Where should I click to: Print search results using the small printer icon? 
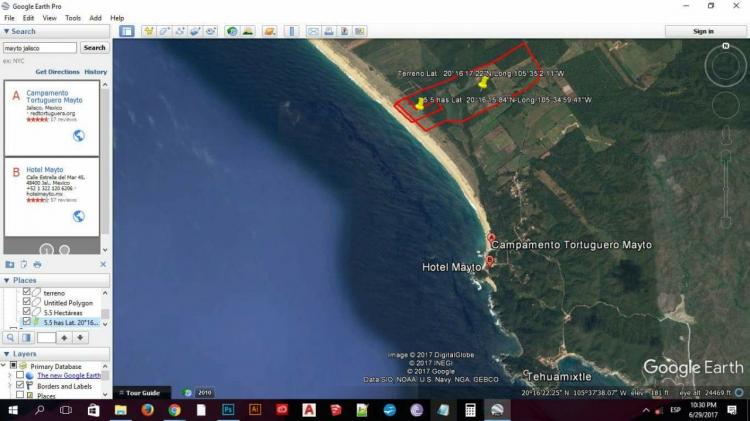click(37, 265)
